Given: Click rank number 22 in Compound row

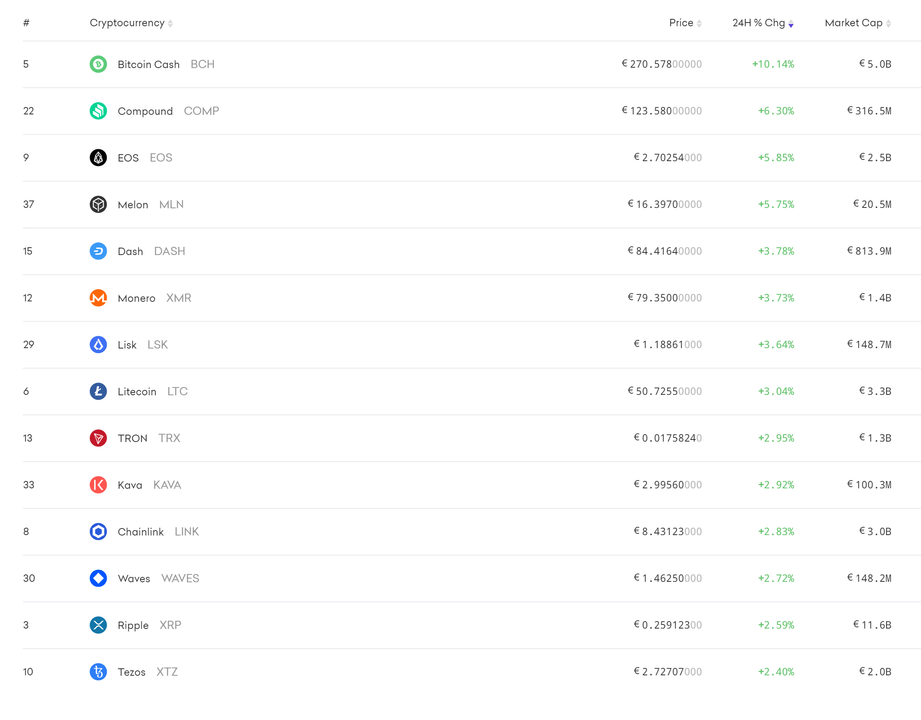Looking at the screenshot, I should click(29, 111).
